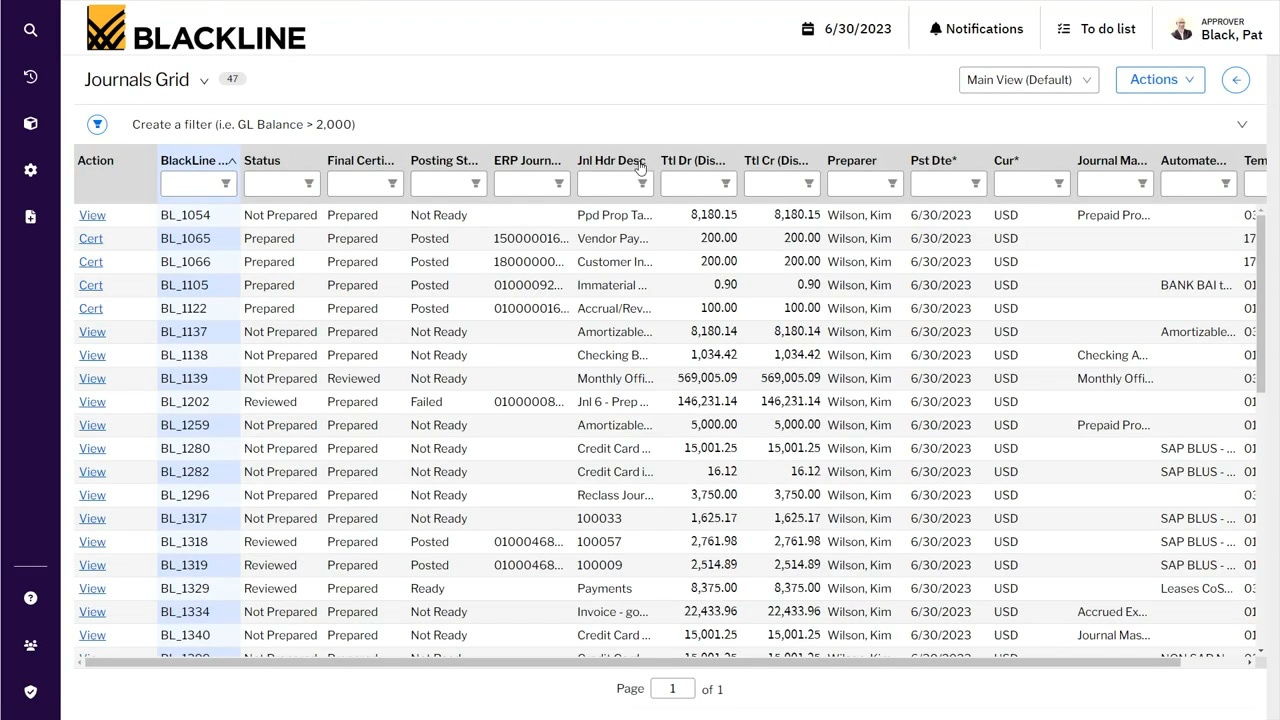Screen dimensions: 1280x720
Task: Open Notifications in the top bar
Action: [976, 29]
